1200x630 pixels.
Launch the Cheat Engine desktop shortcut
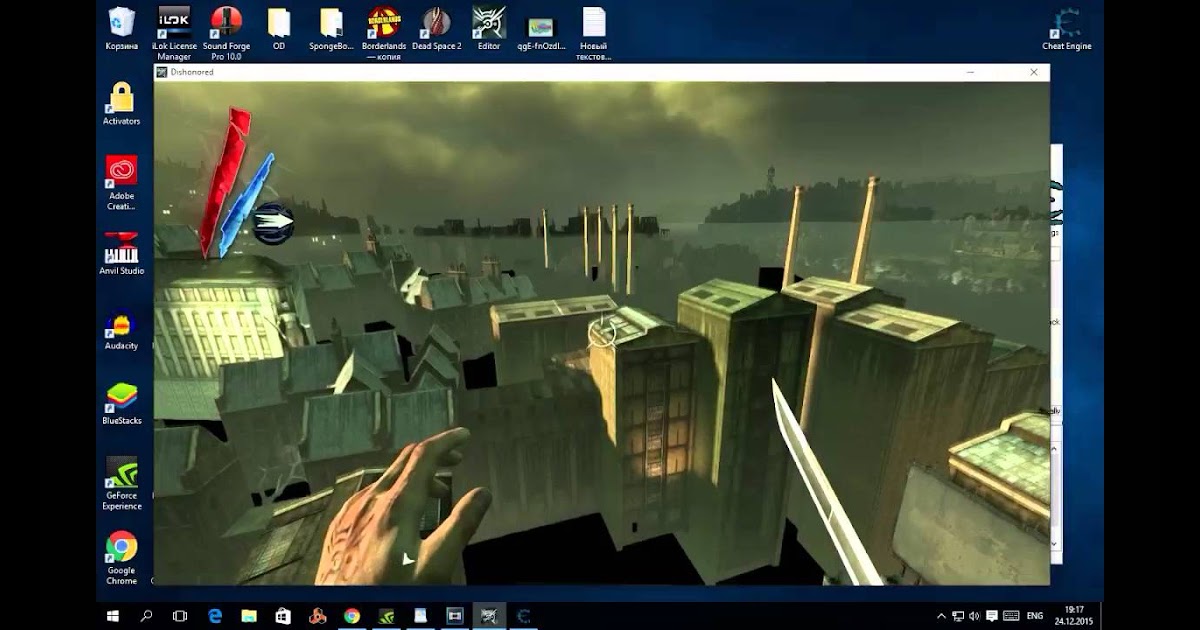[x=1067, y=29]
